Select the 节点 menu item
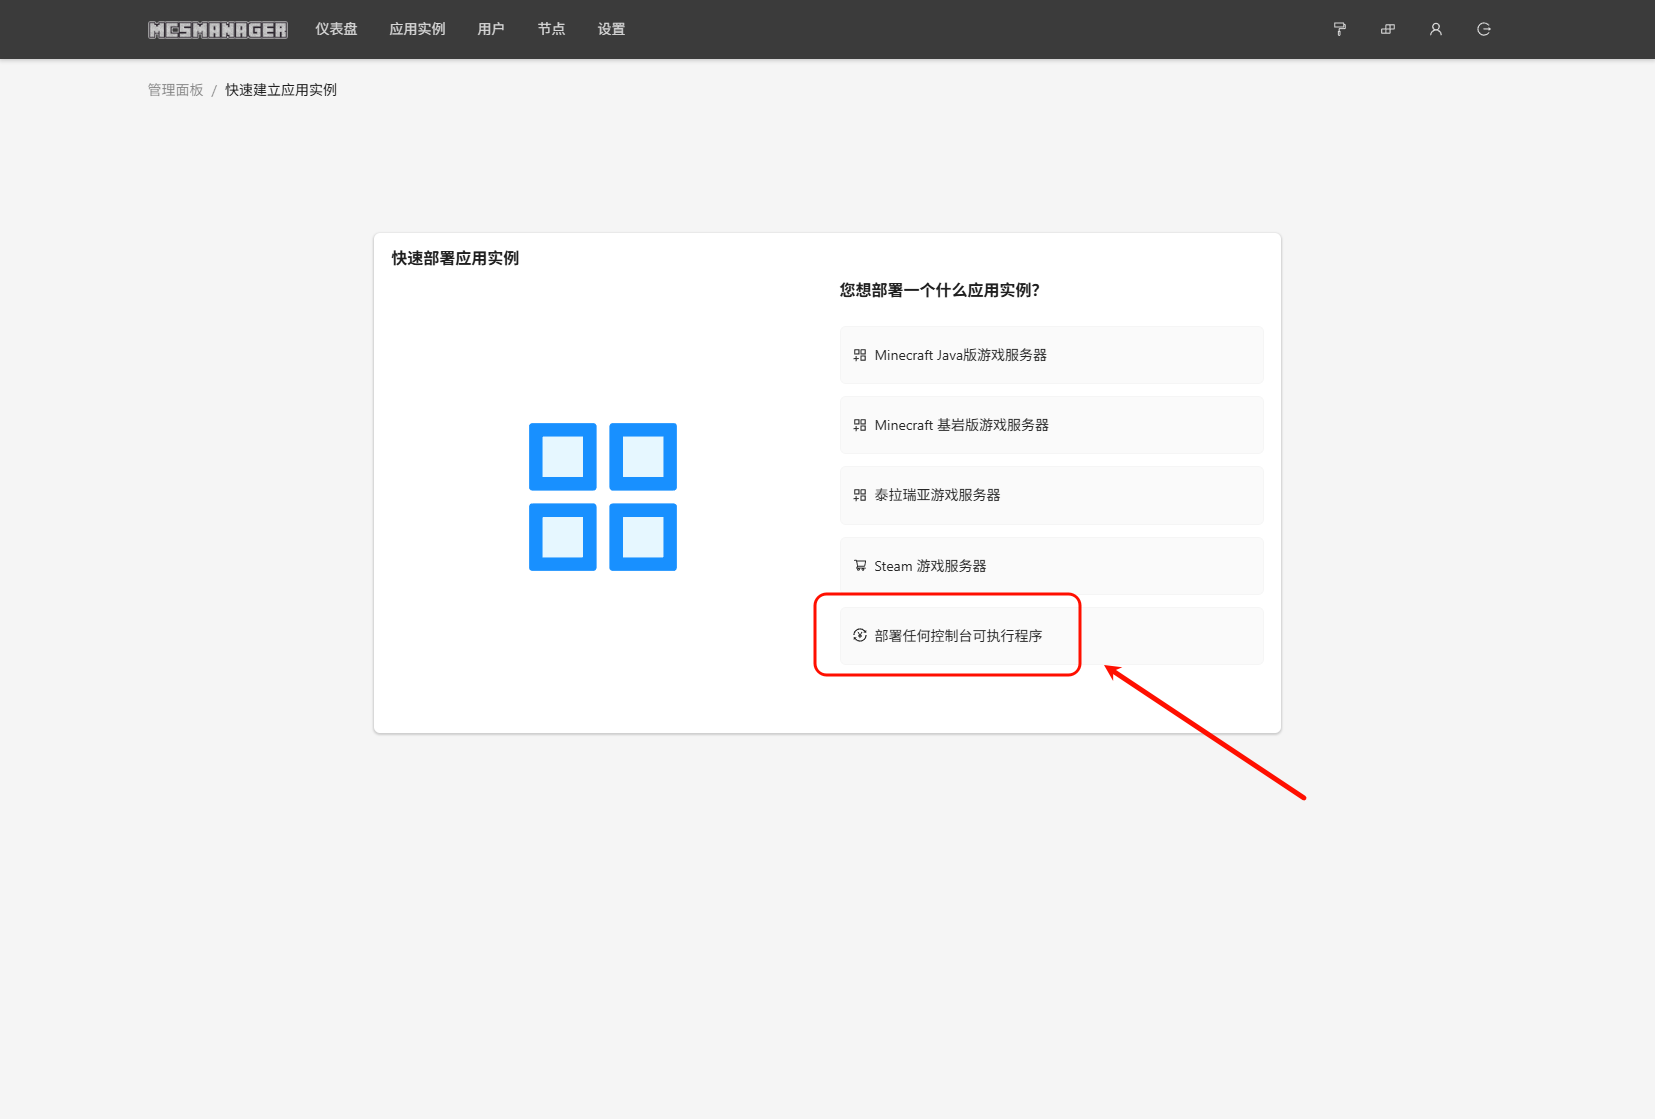This screenshot has height=1119, width=1655. (551, 29)
